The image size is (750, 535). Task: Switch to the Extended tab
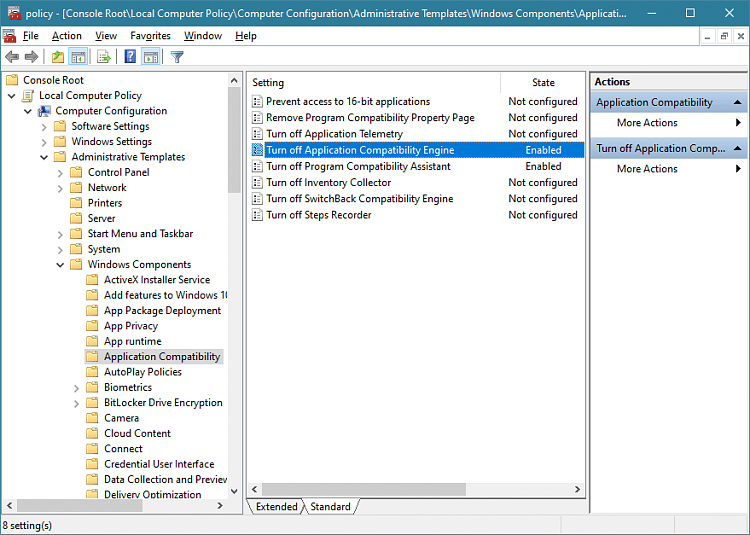276,507
